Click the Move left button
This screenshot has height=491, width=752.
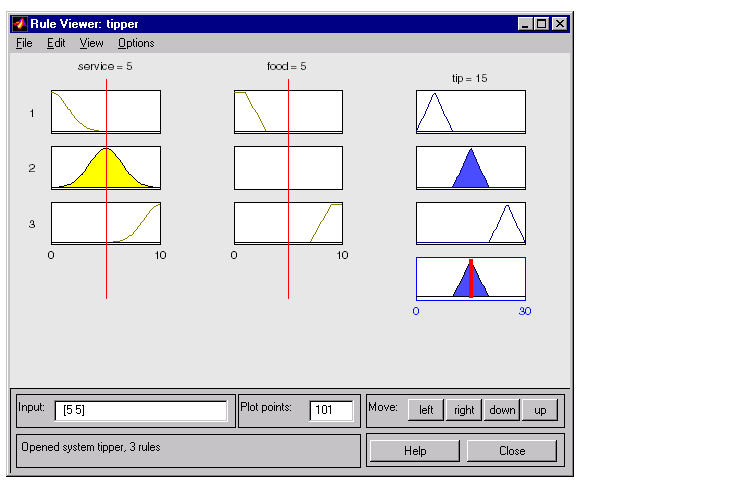[x=426, y=410]
